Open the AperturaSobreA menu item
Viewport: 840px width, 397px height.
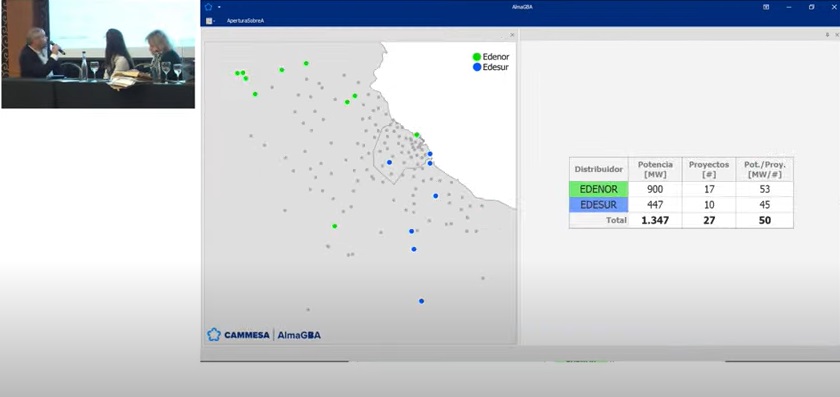click(x=245, y=21)
